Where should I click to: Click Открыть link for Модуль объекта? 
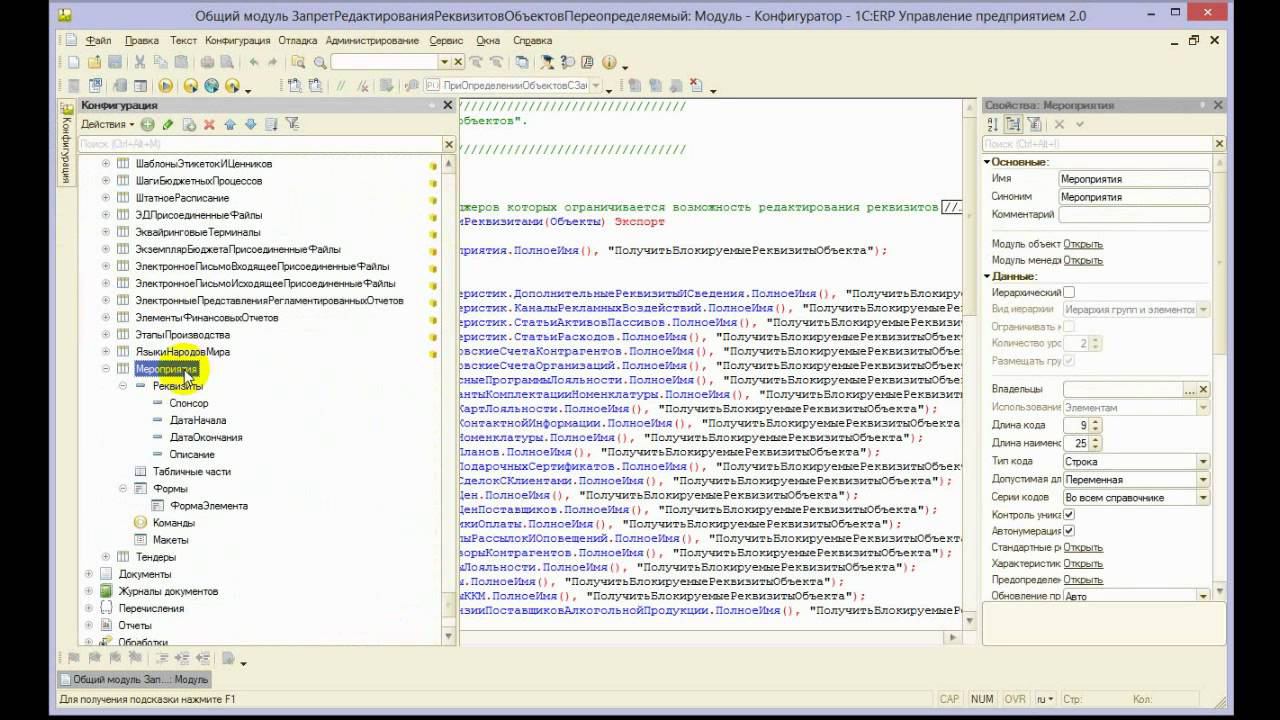(x=1083, y=244)
